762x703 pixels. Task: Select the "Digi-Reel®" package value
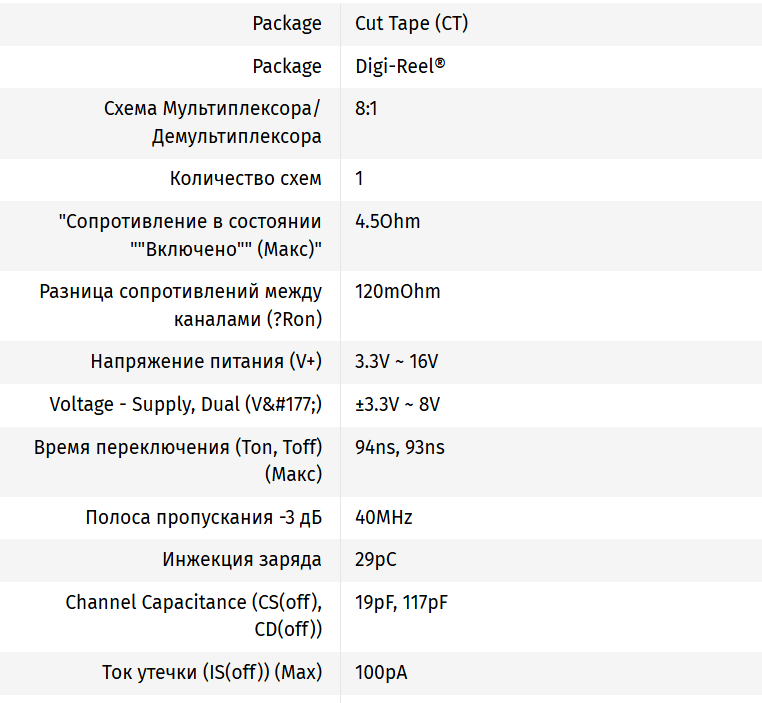tap(400, 66)
